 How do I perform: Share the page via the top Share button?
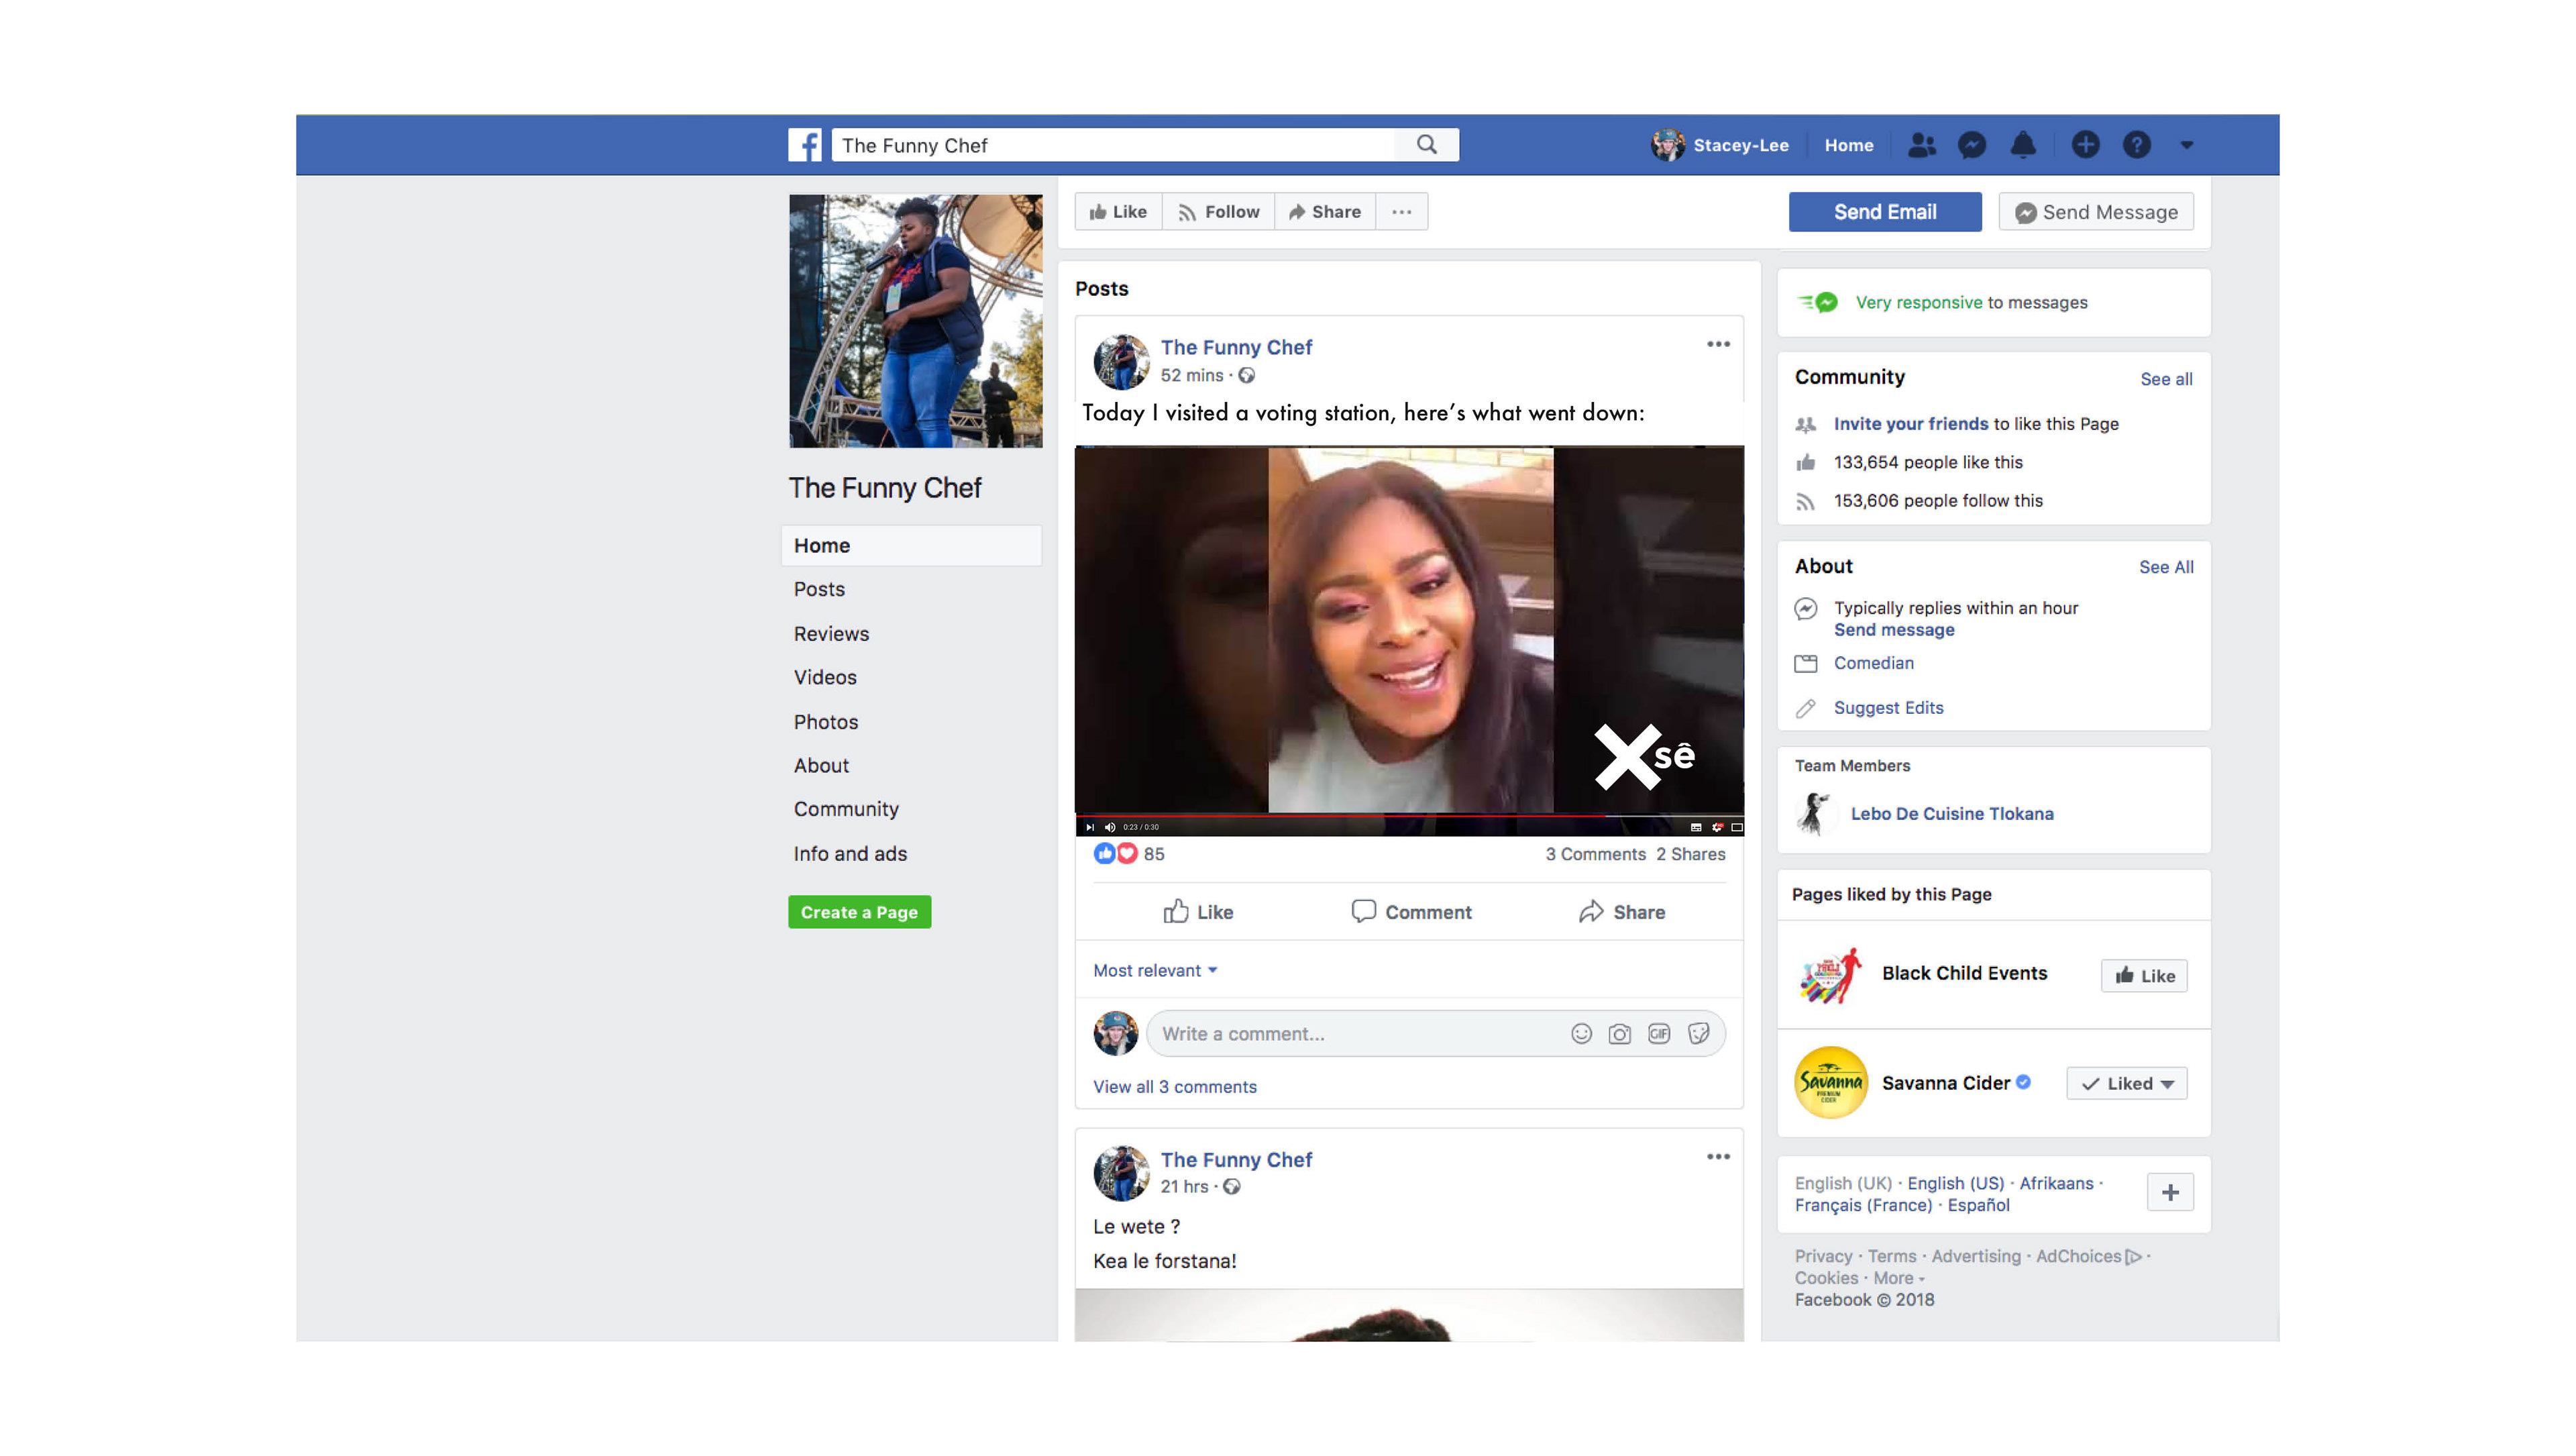click(1325, 212)
